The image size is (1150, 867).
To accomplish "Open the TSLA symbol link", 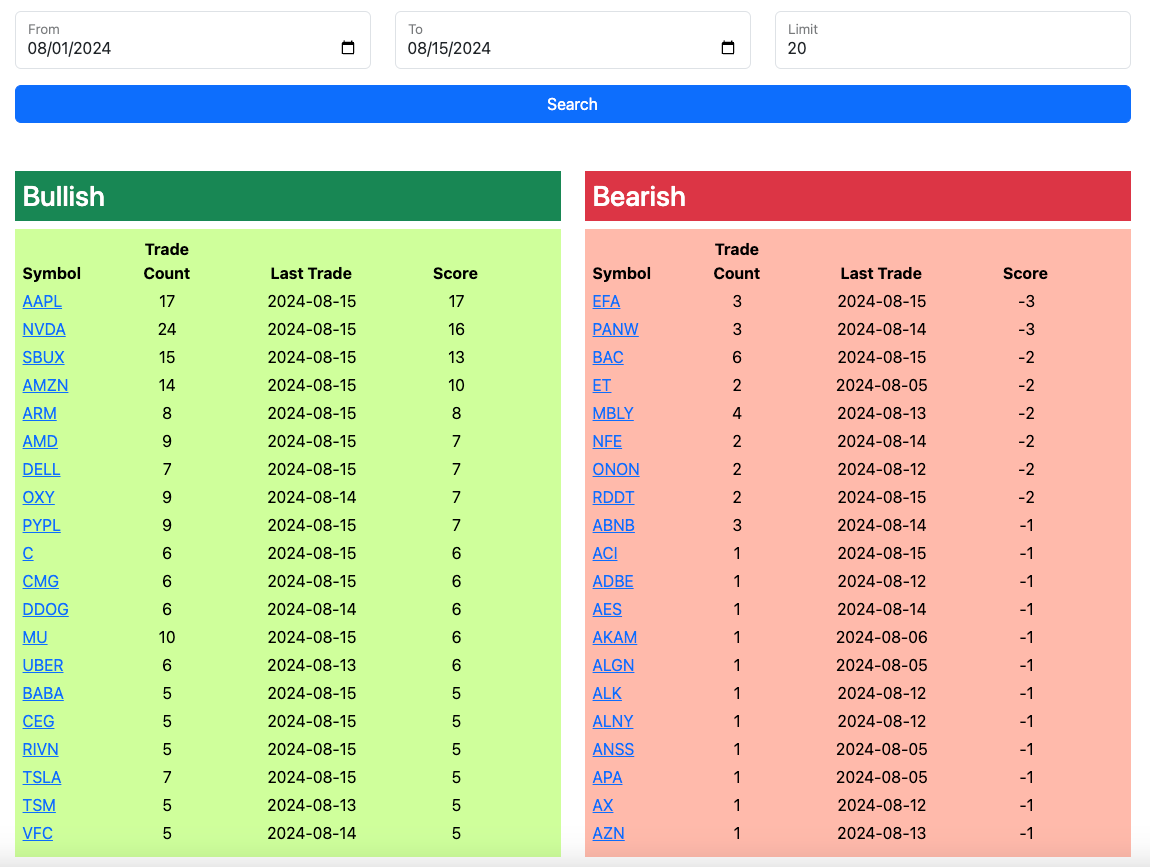I will click(42, 778).
